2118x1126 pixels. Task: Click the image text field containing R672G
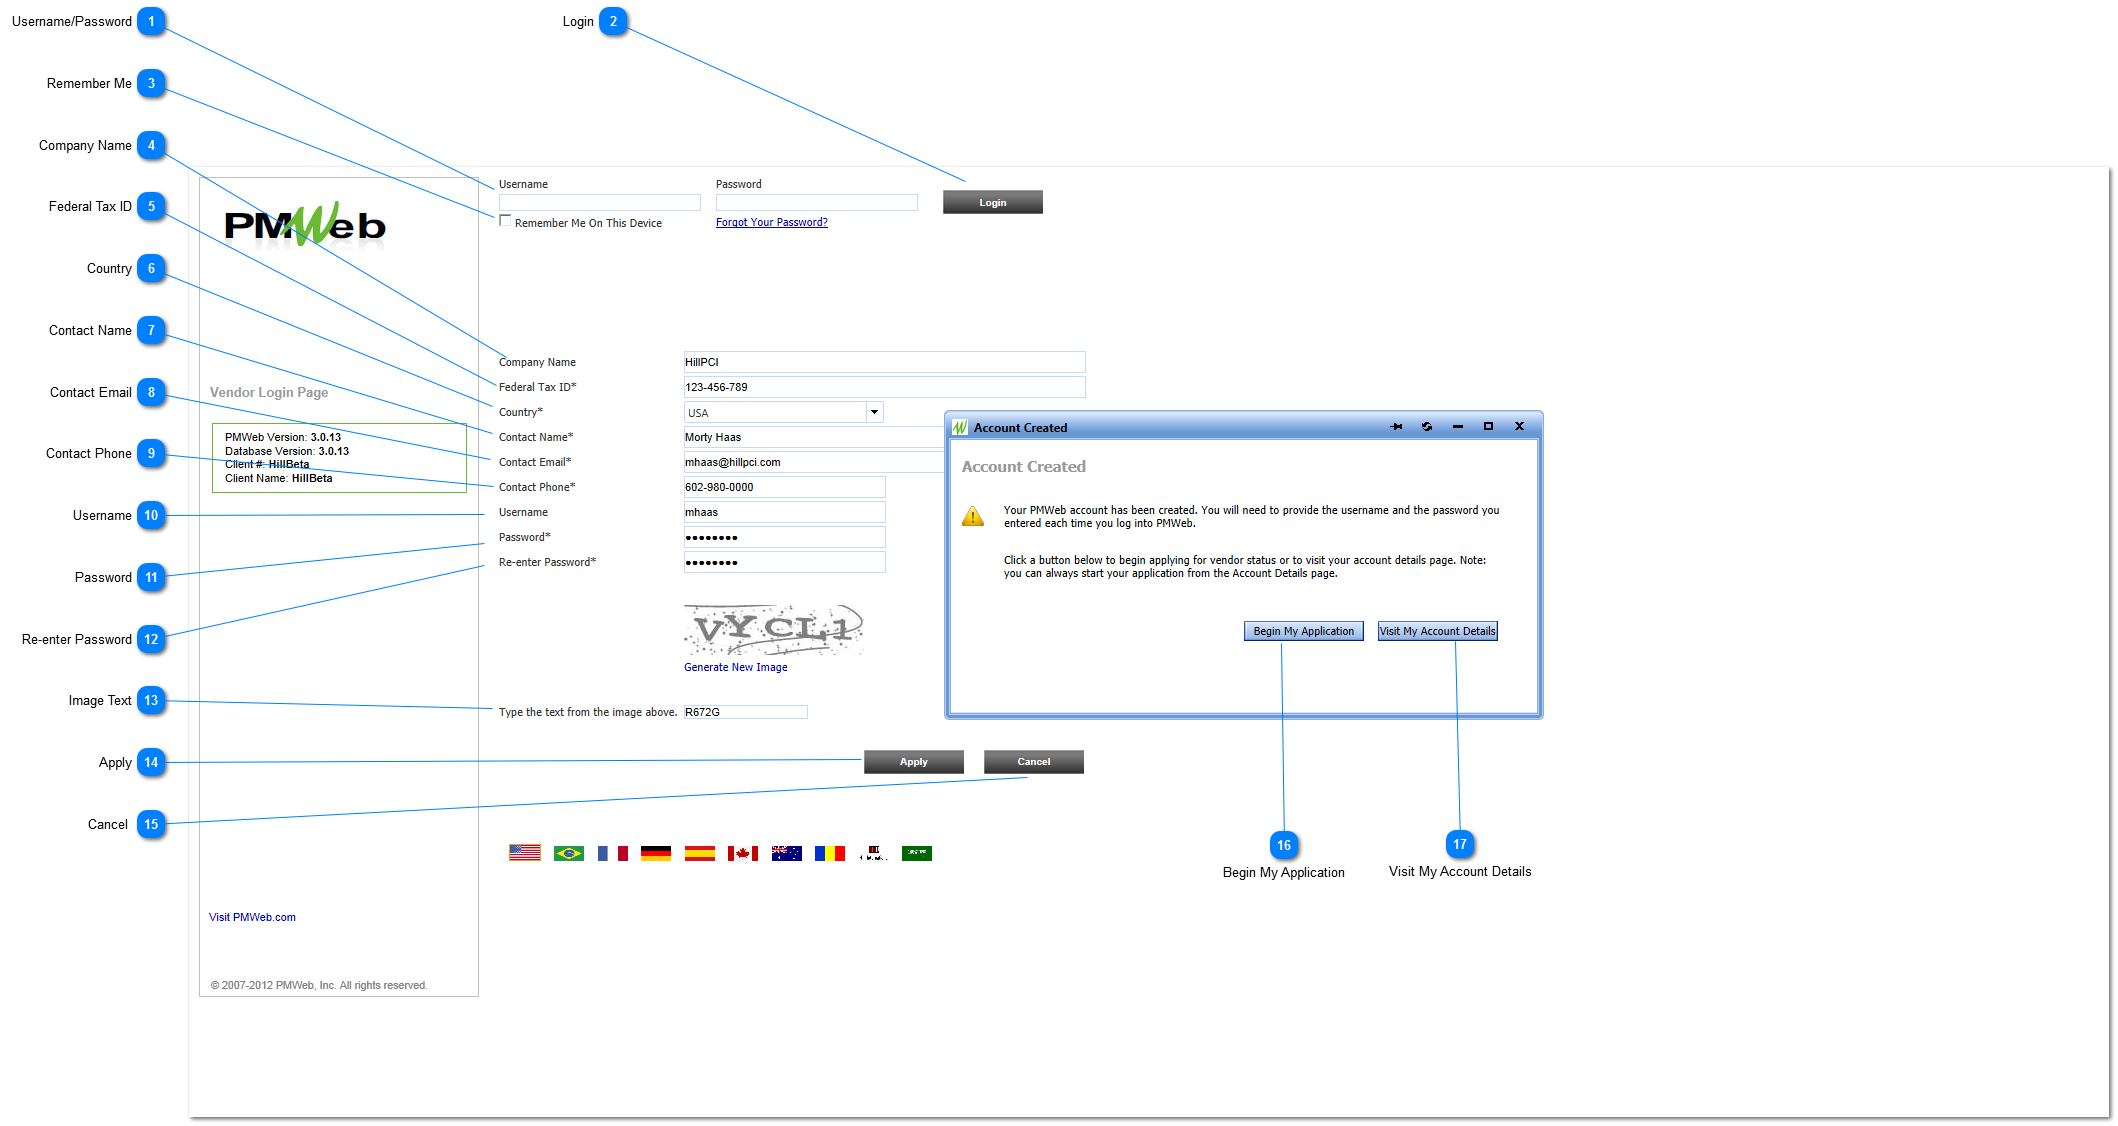(745, 712)
